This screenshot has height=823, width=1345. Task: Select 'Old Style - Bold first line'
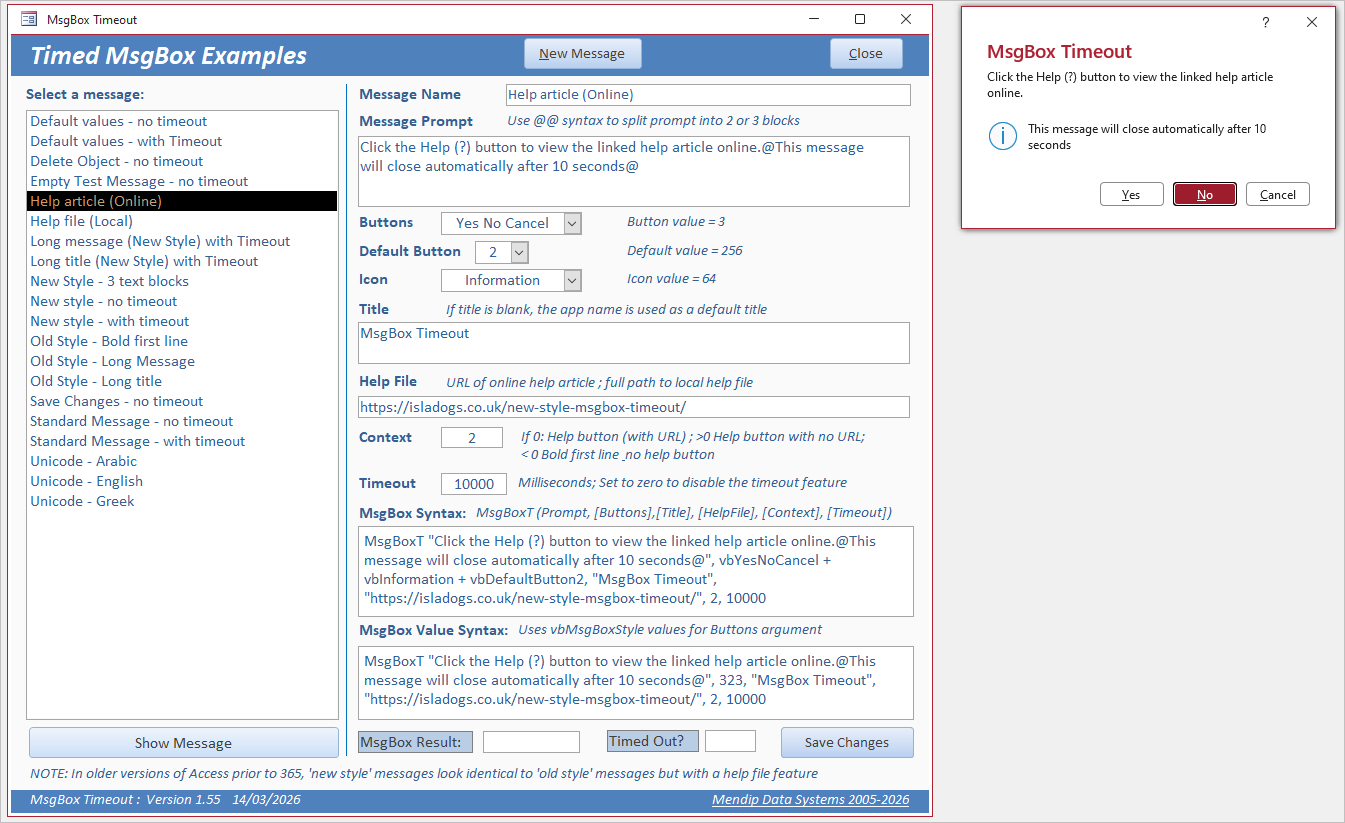click(x=182, y=341)
